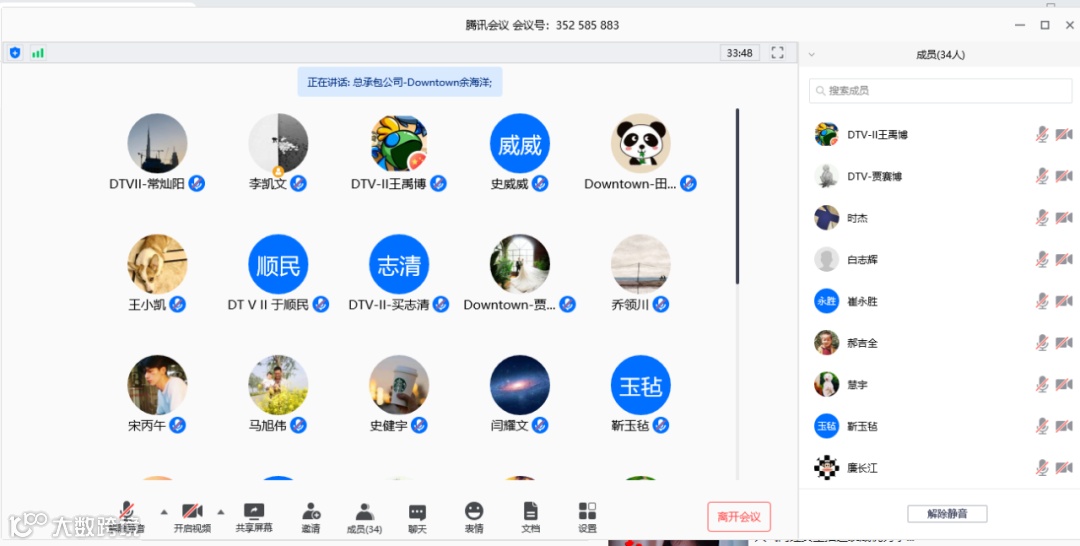Click muted mic icon in 郝吉全 row

click(1042, 343)
